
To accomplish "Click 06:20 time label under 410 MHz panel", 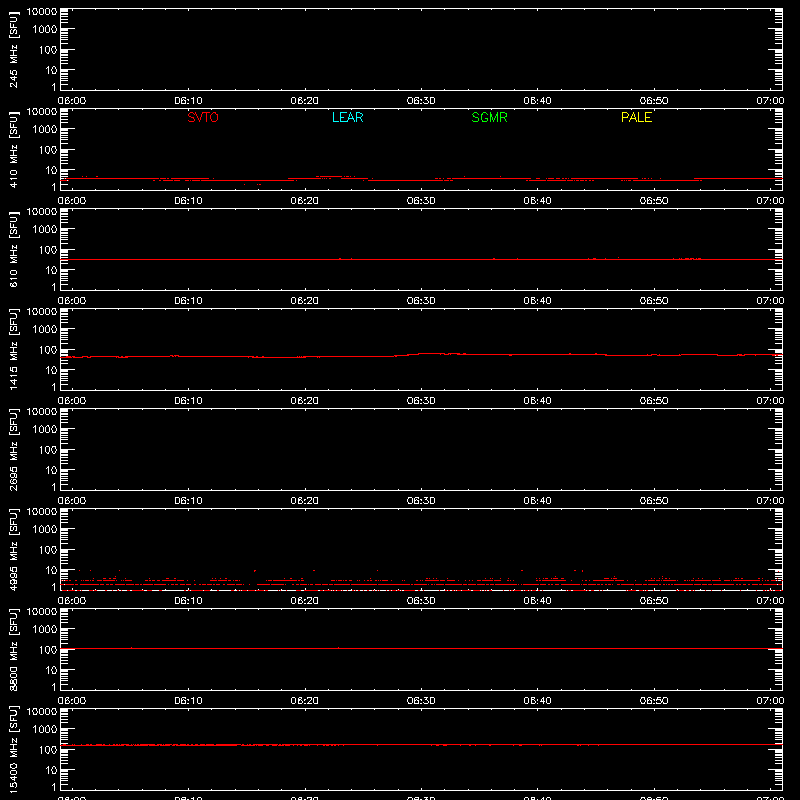I will 305,201.
